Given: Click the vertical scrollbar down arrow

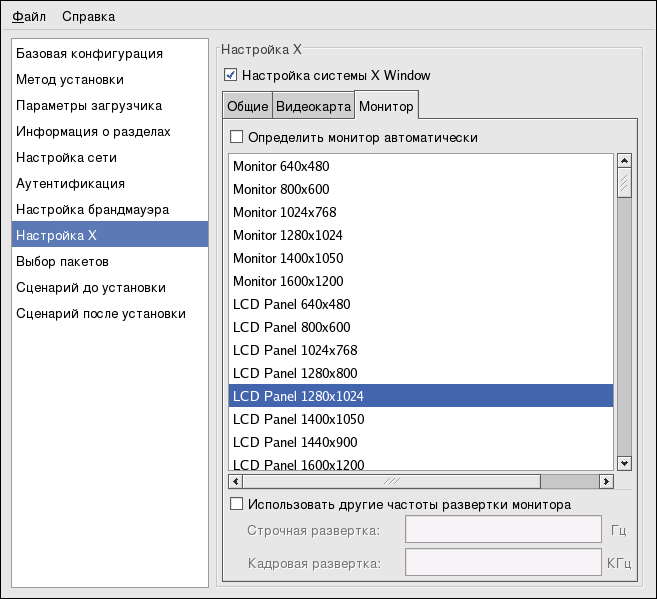Looking at the screenshot, I should coord(624,462).
